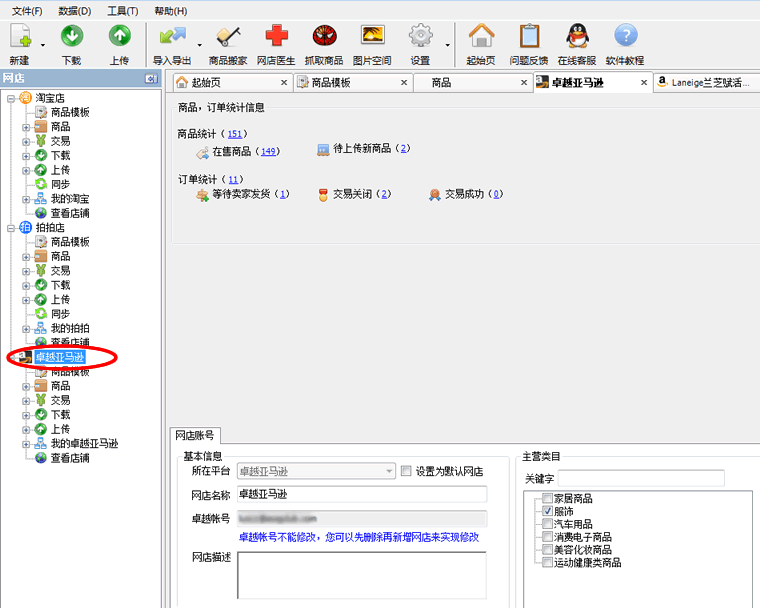
Task: Click the 网店名称 input field
Action: (x=362, y=495)
